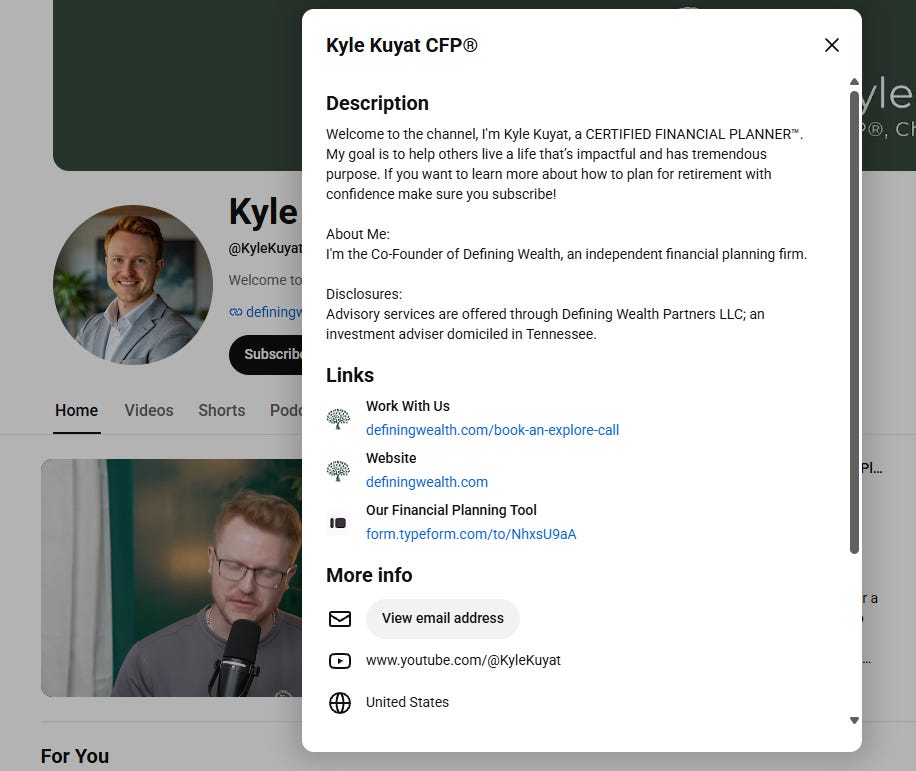Image resolution: width=916 pixels, height=771 pixels.
Task: Click the More info heading
Action: click(x=369, y=575)
